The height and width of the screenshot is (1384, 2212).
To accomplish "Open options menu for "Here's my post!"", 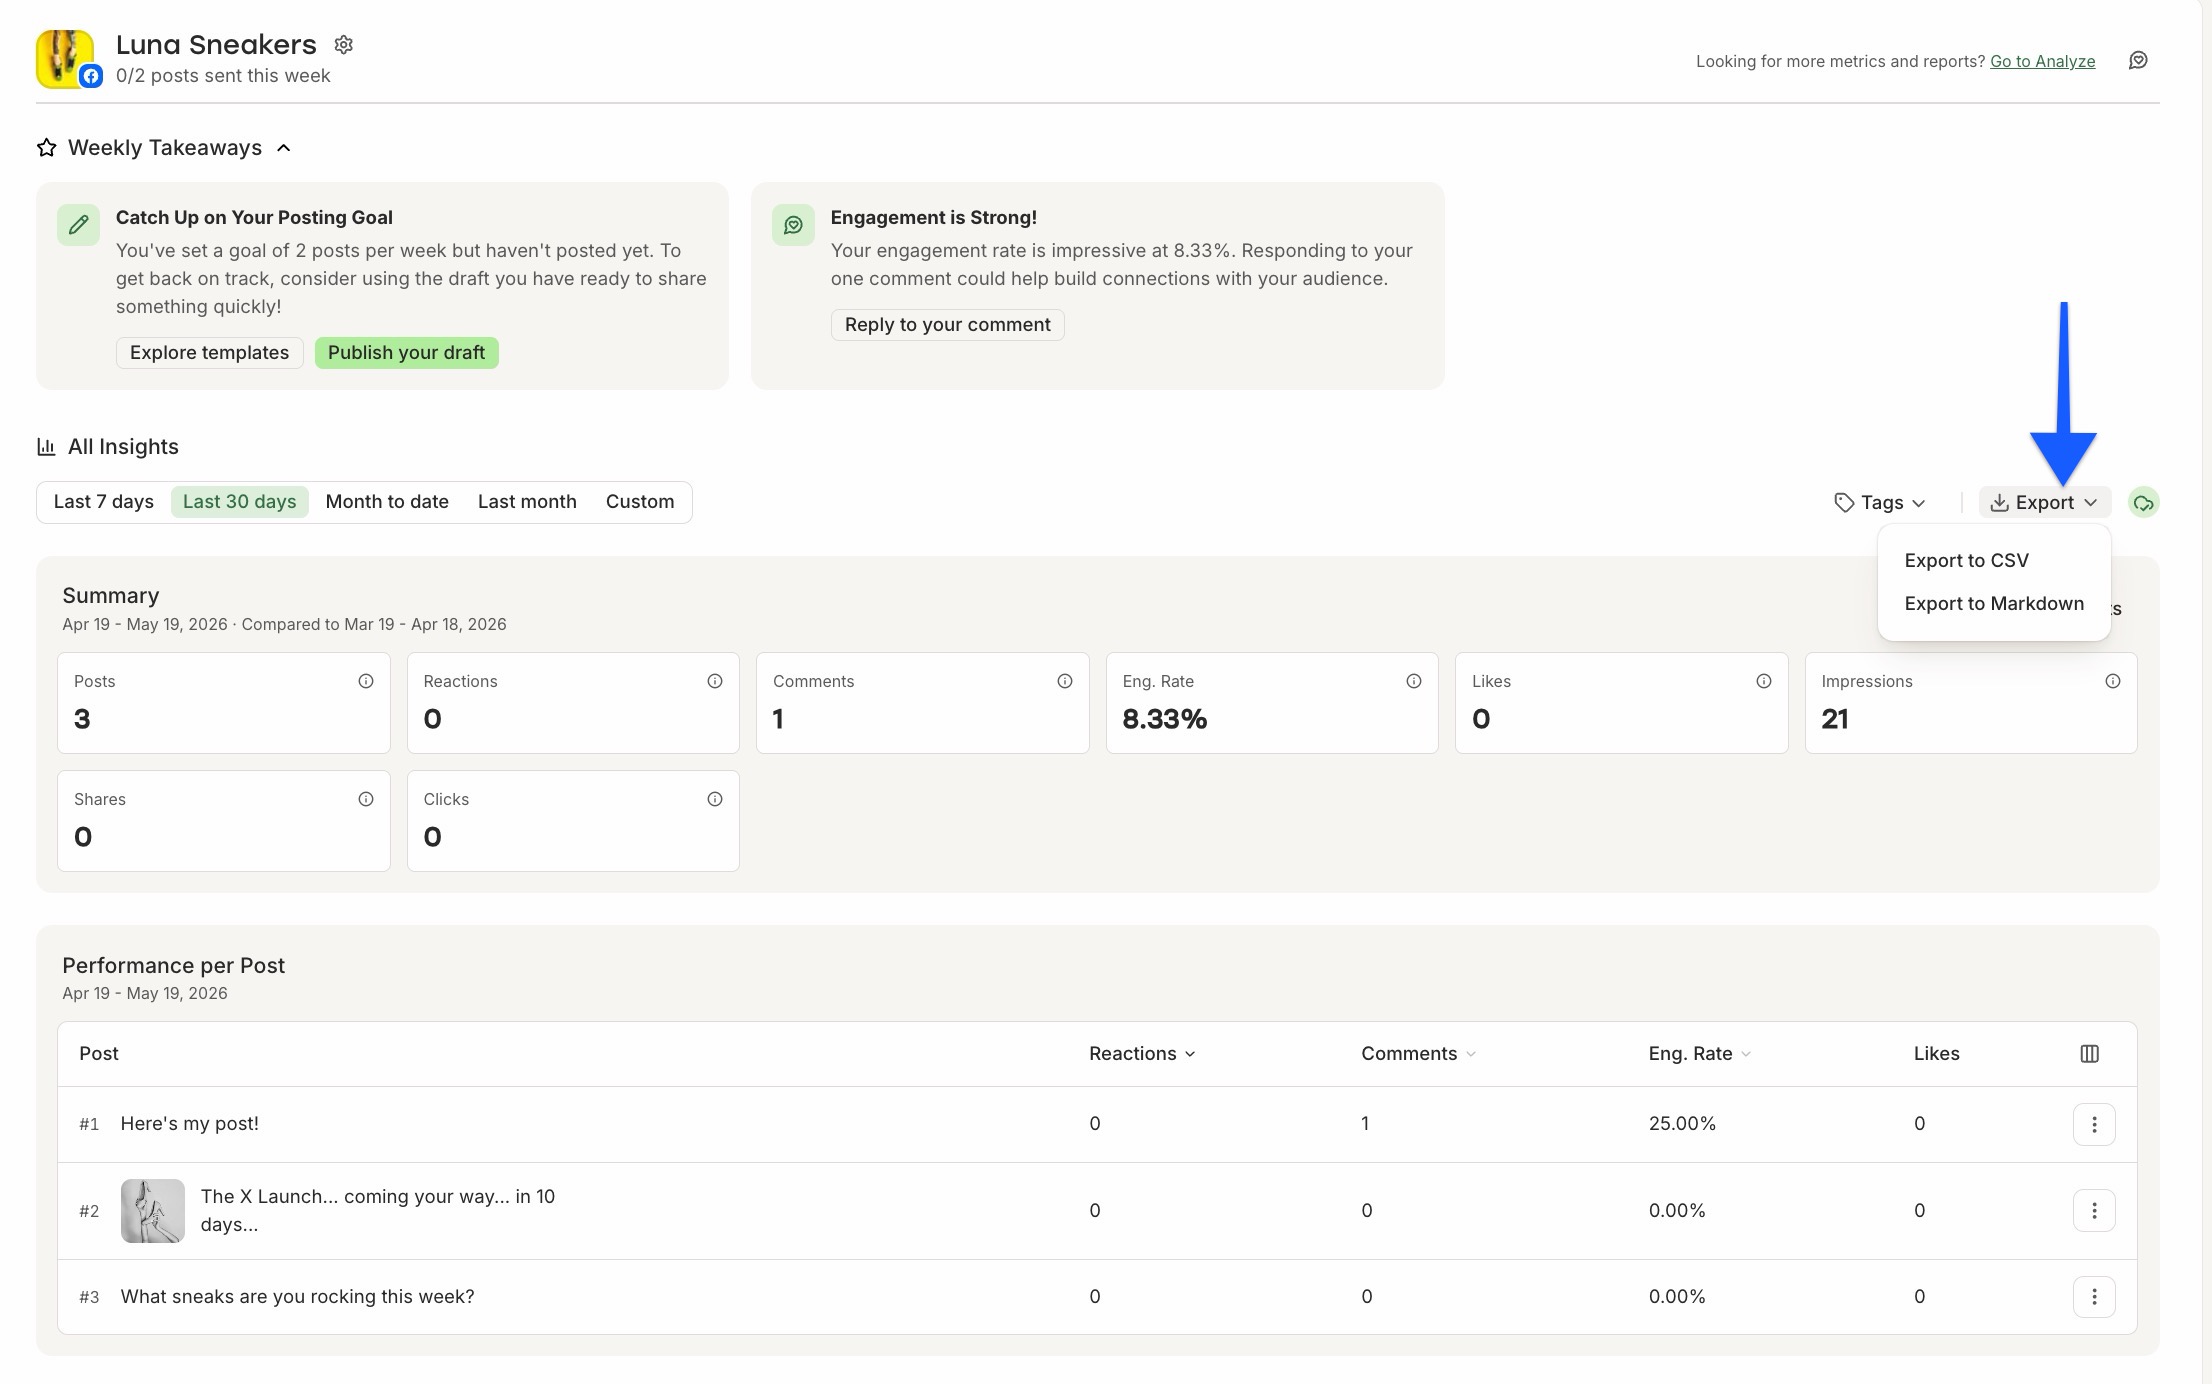I will [x=2094, y=1125].
